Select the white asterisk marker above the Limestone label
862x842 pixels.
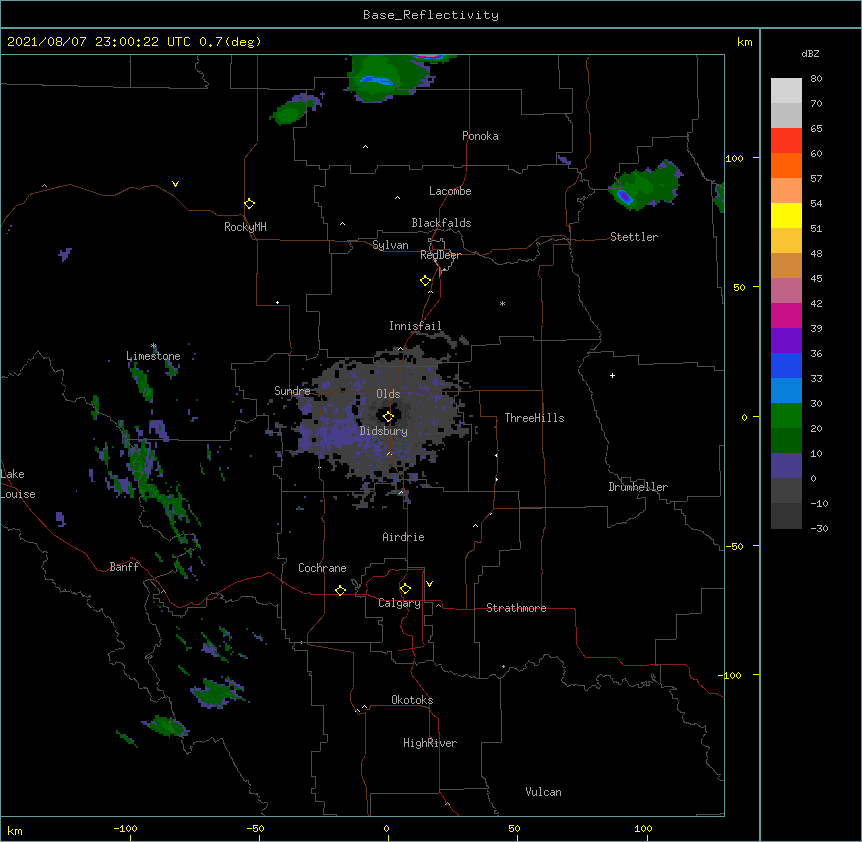(154, 346)
